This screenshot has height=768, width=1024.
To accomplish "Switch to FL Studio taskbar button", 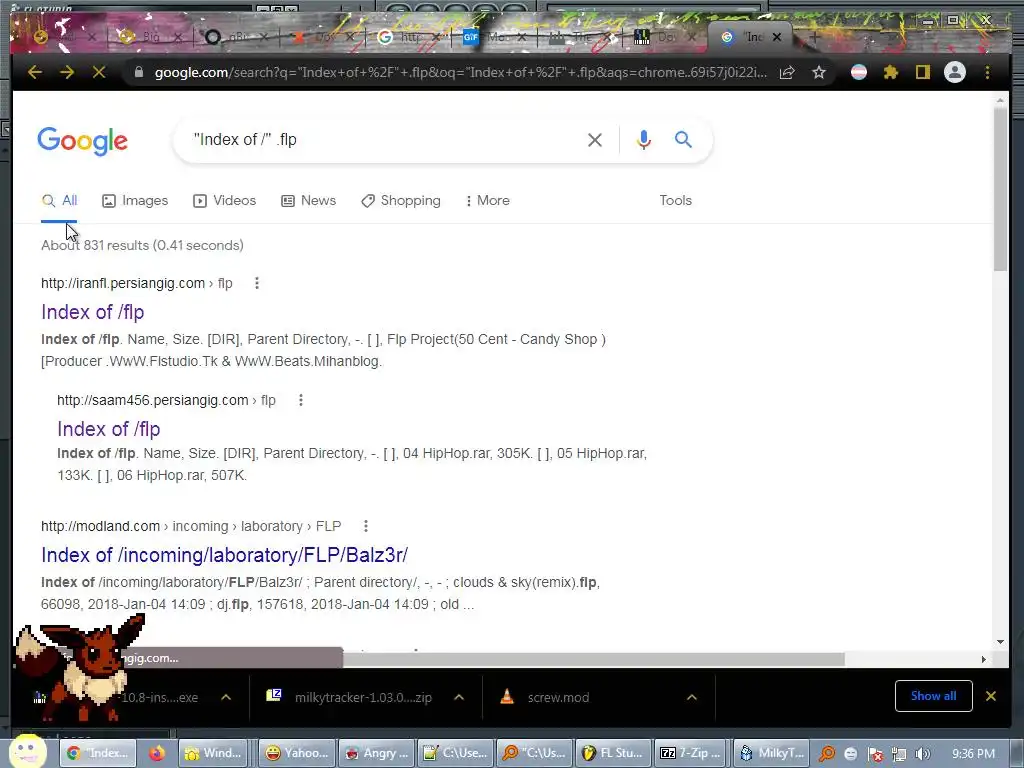I will (614, 753).
